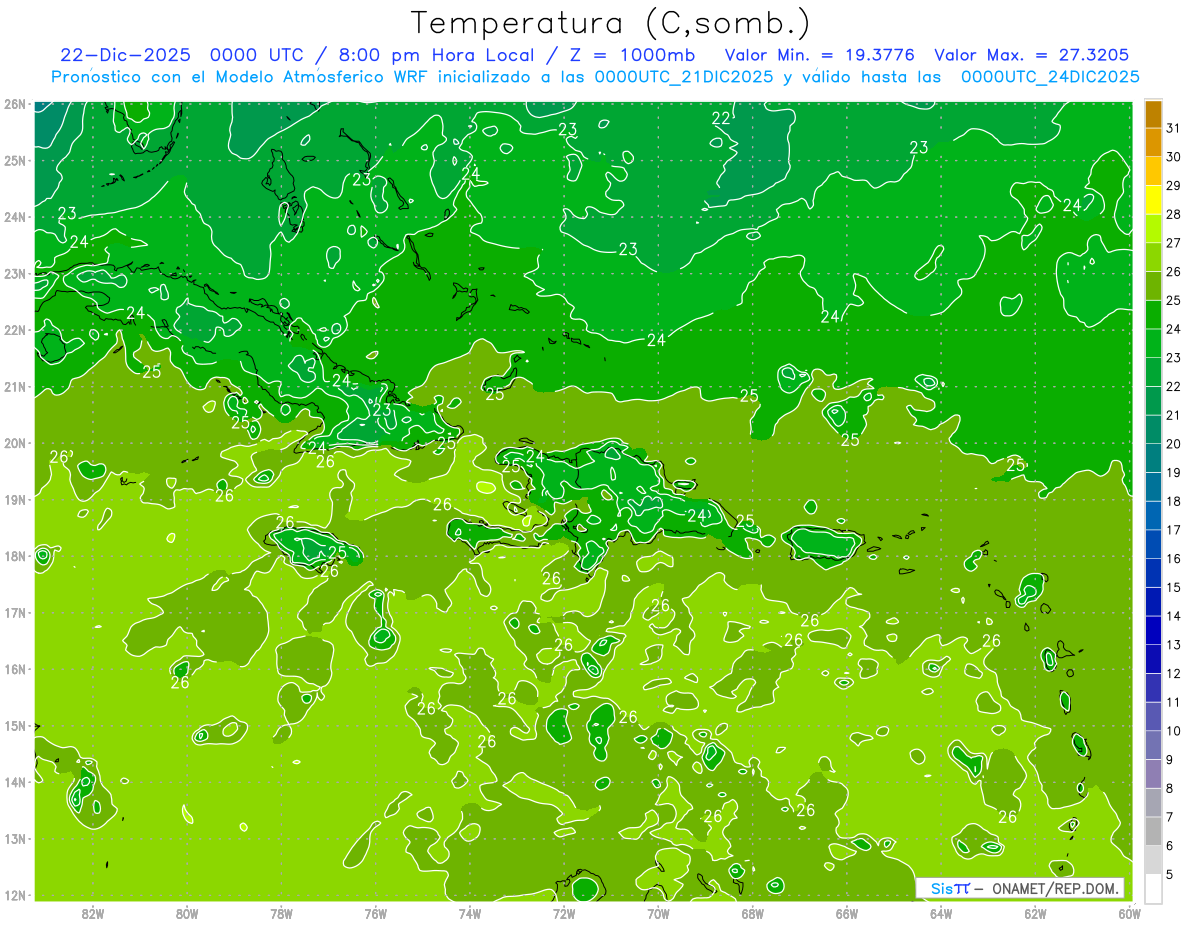Click the teal swatch between 19 and 20

coord(1153,459)
